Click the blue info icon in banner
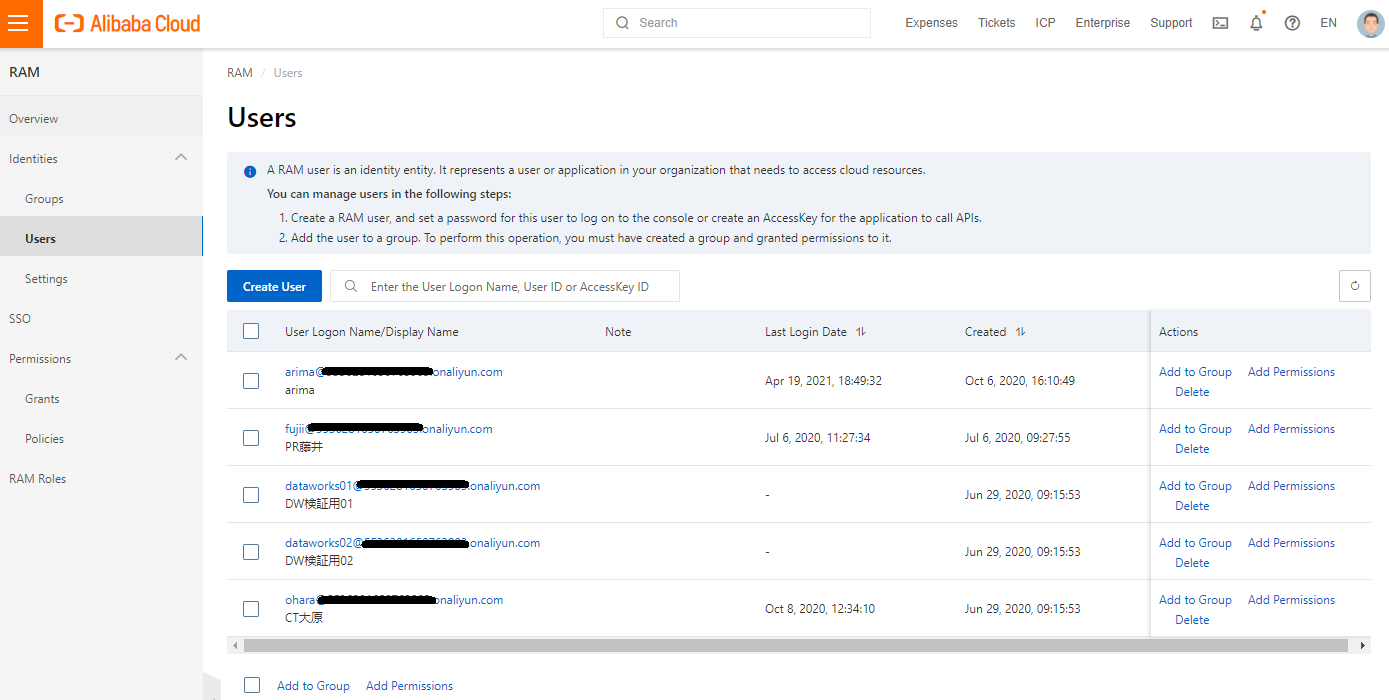 tap(250, 171)
